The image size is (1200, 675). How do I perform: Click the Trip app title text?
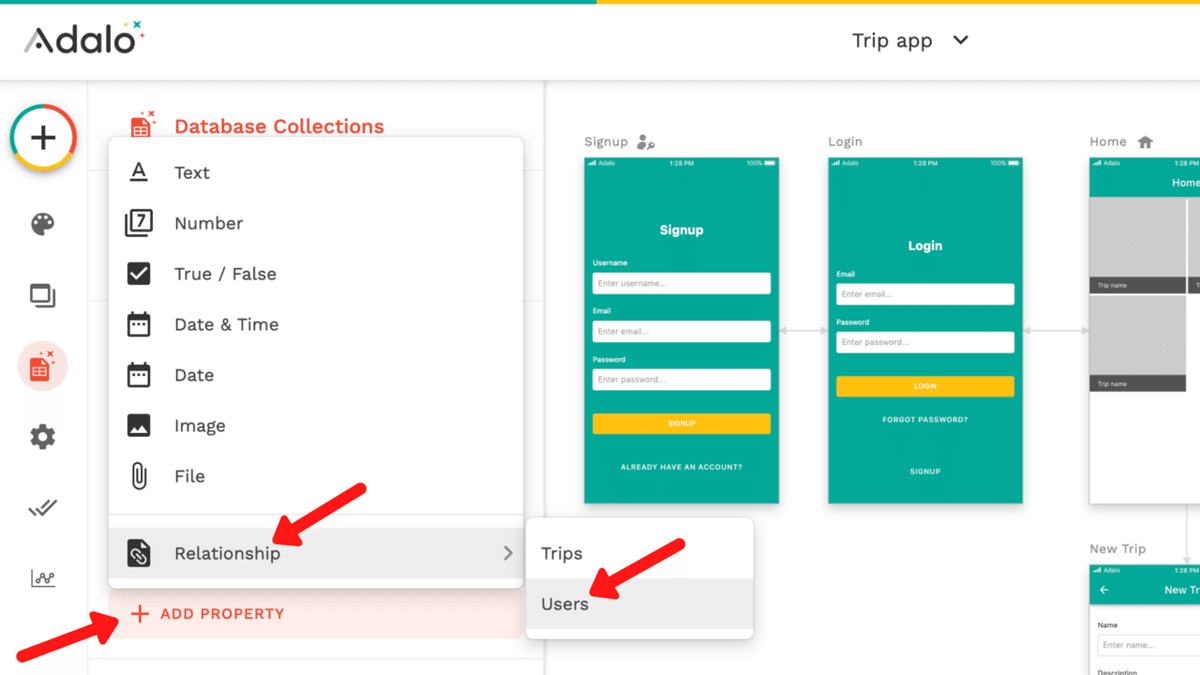892,40
